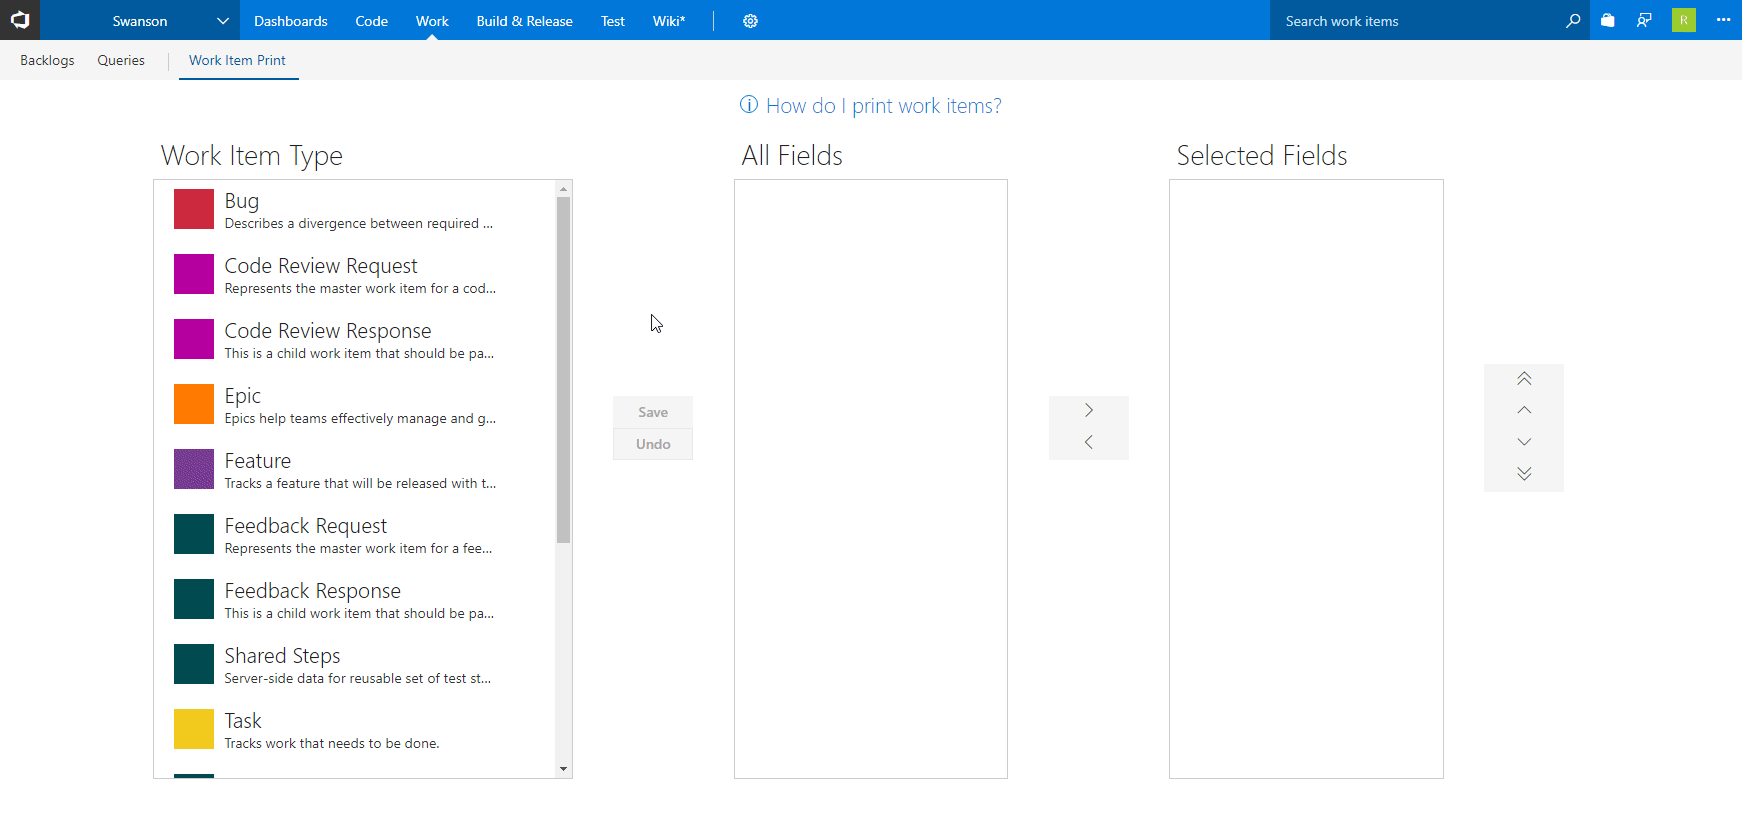Add field using the right arrow
This screenshot has height=840, width=1742.
[x=1089, y=411]
